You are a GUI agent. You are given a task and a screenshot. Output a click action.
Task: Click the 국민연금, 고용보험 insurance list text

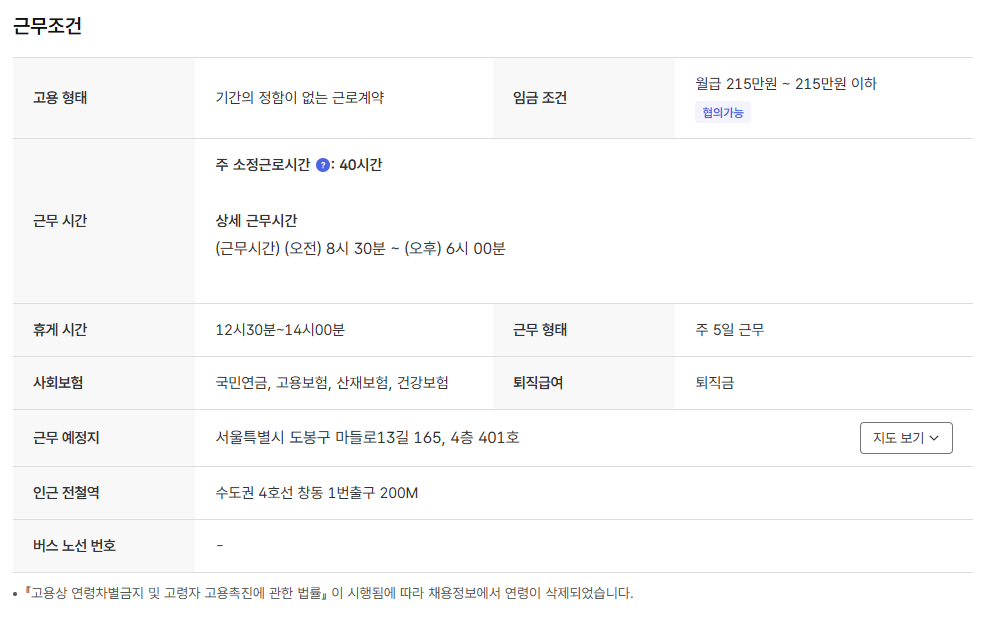click(x=332, y=383)
